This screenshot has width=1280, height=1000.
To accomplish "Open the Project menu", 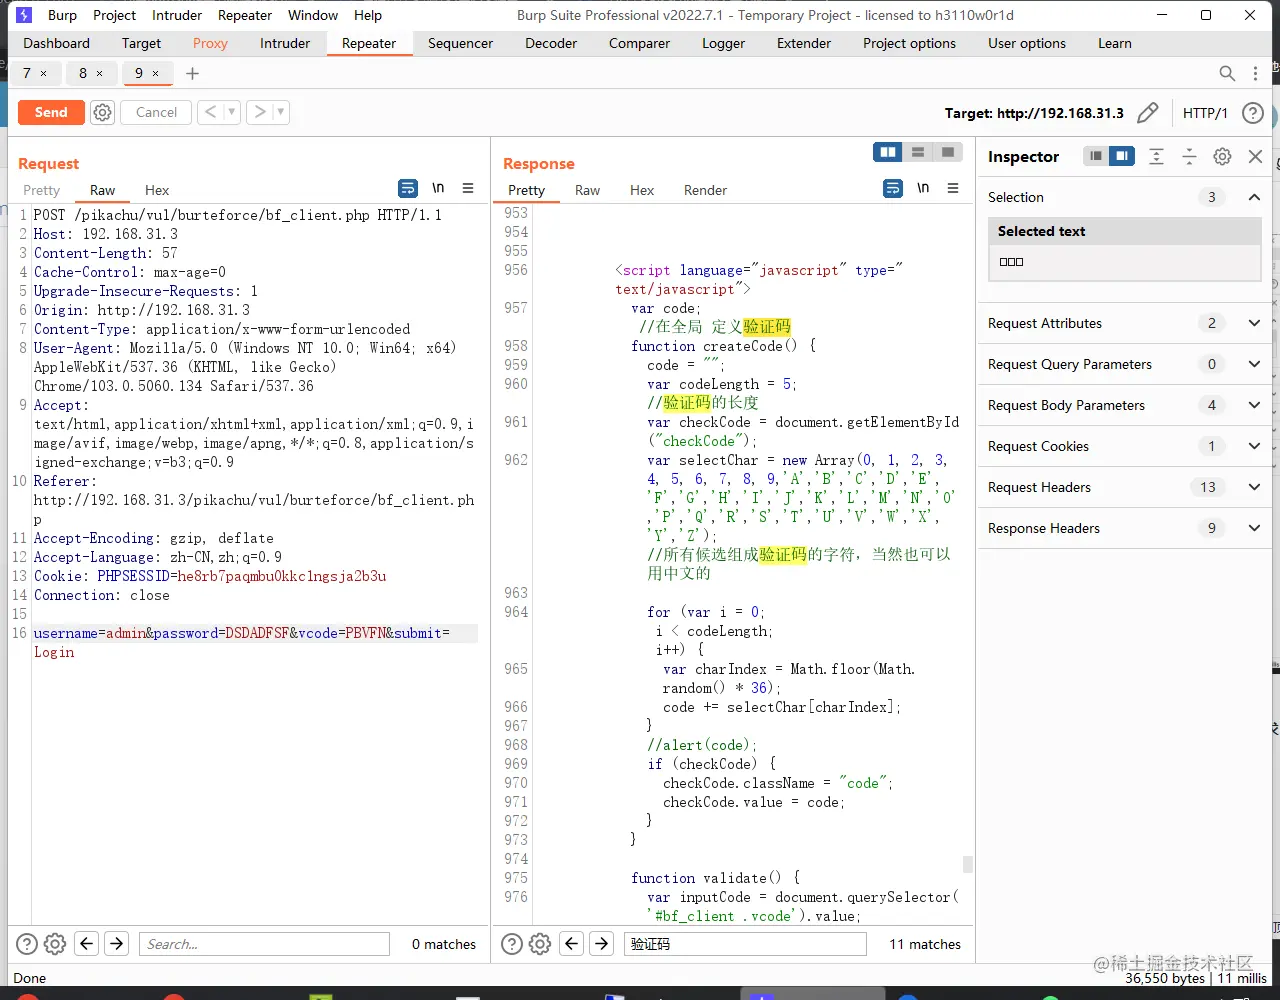I will click(114, 15).
